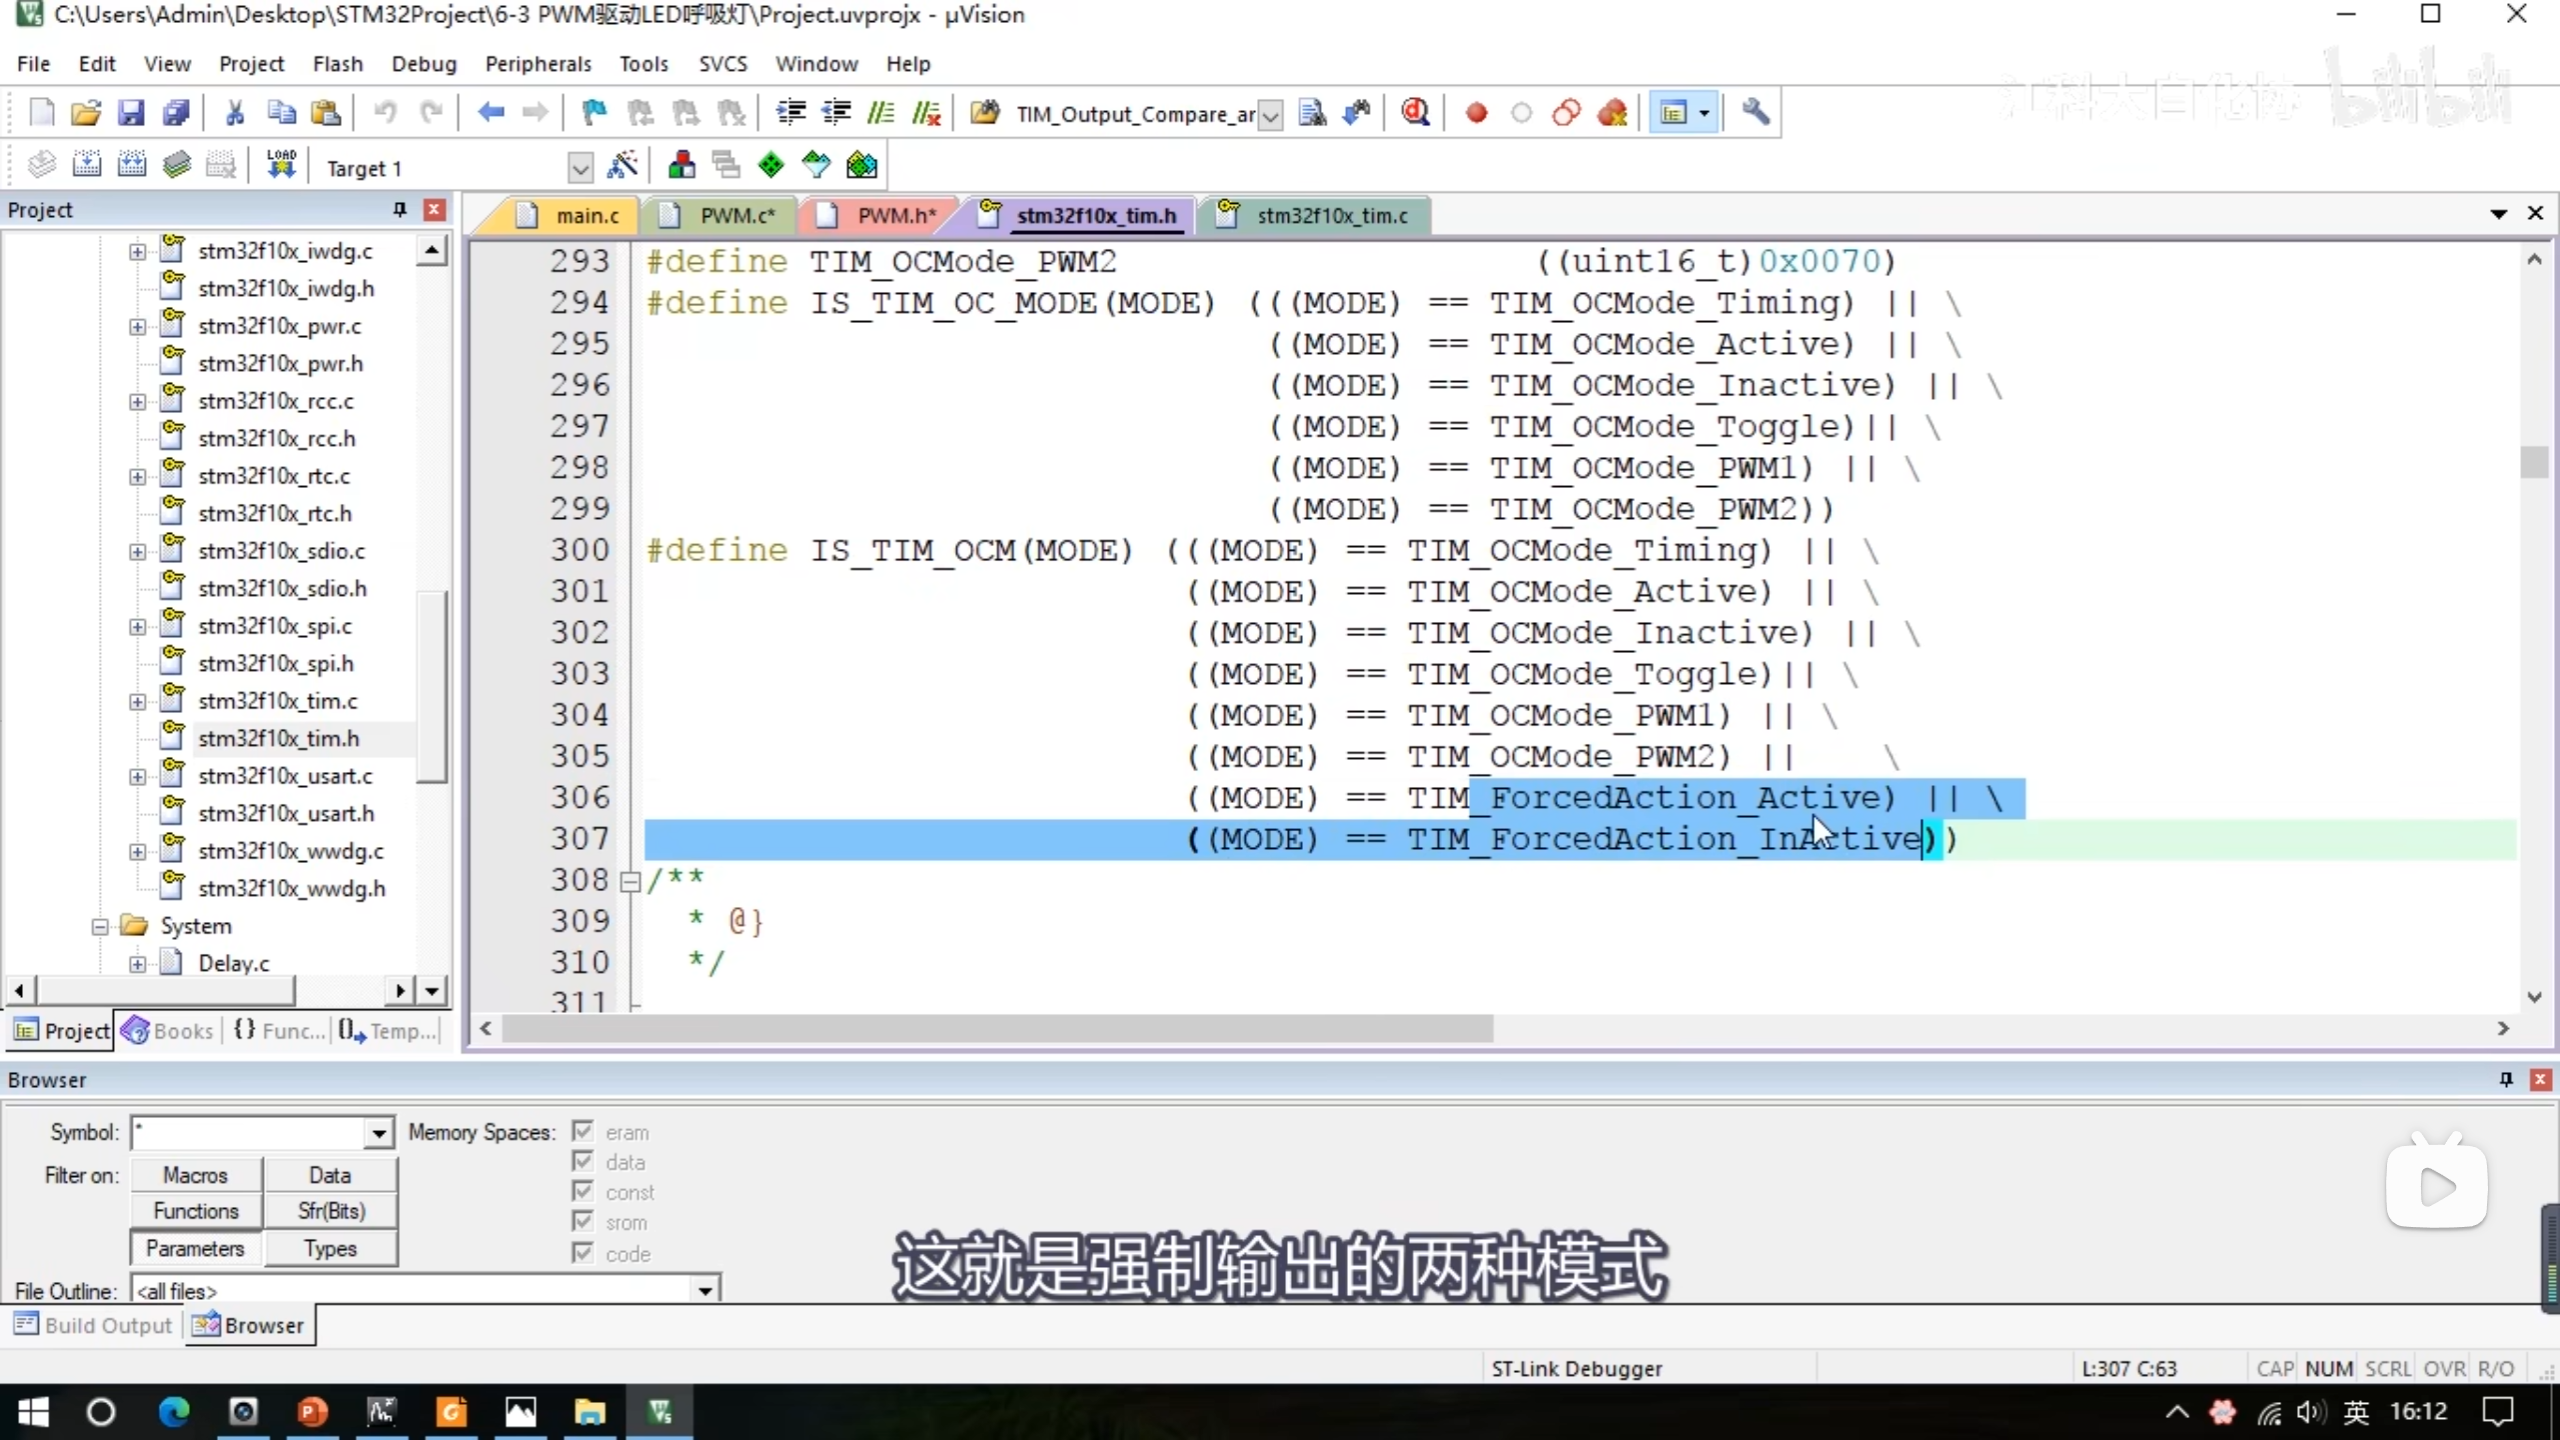
Task: Open Configuration wrench icon
Action: pyautogui.click(x=1755, y=113)
